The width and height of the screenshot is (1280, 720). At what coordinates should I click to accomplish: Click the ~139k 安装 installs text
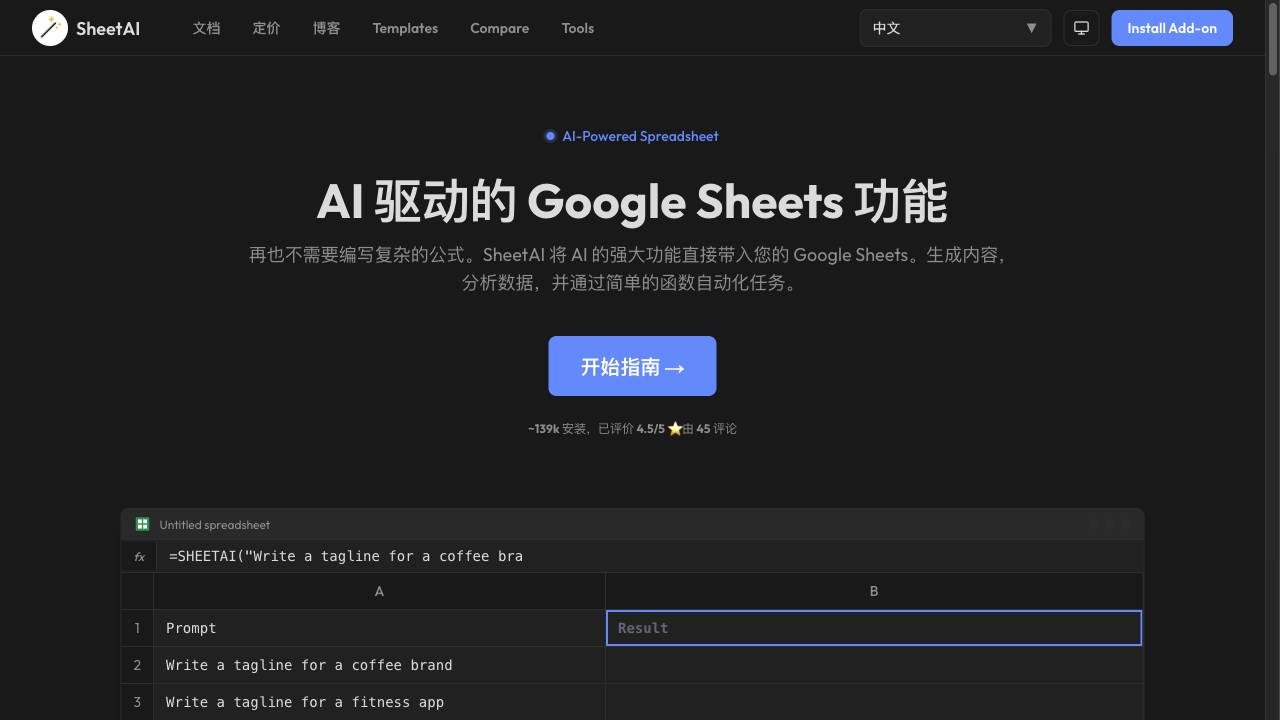tap(557, 428)
